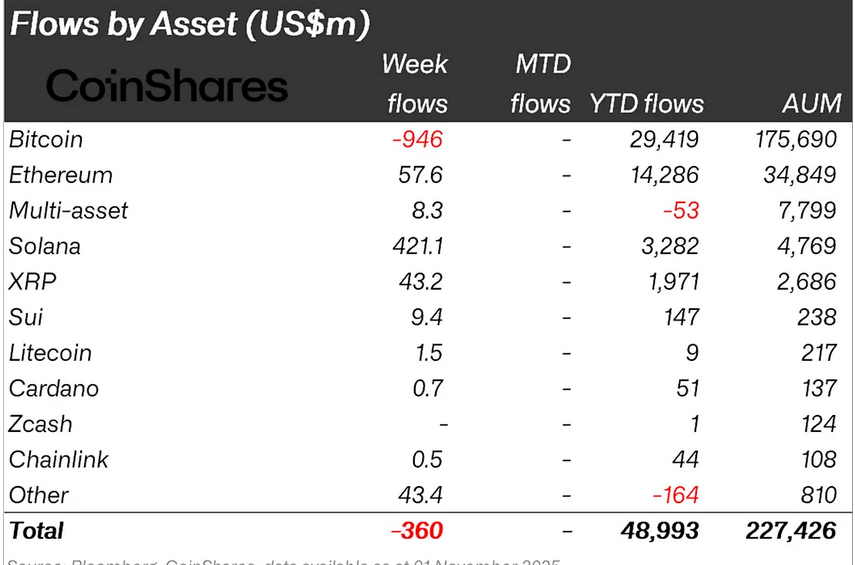Select the MTD flows column header
The height and width of the screenshot is (565, 855).
[540, 84]
